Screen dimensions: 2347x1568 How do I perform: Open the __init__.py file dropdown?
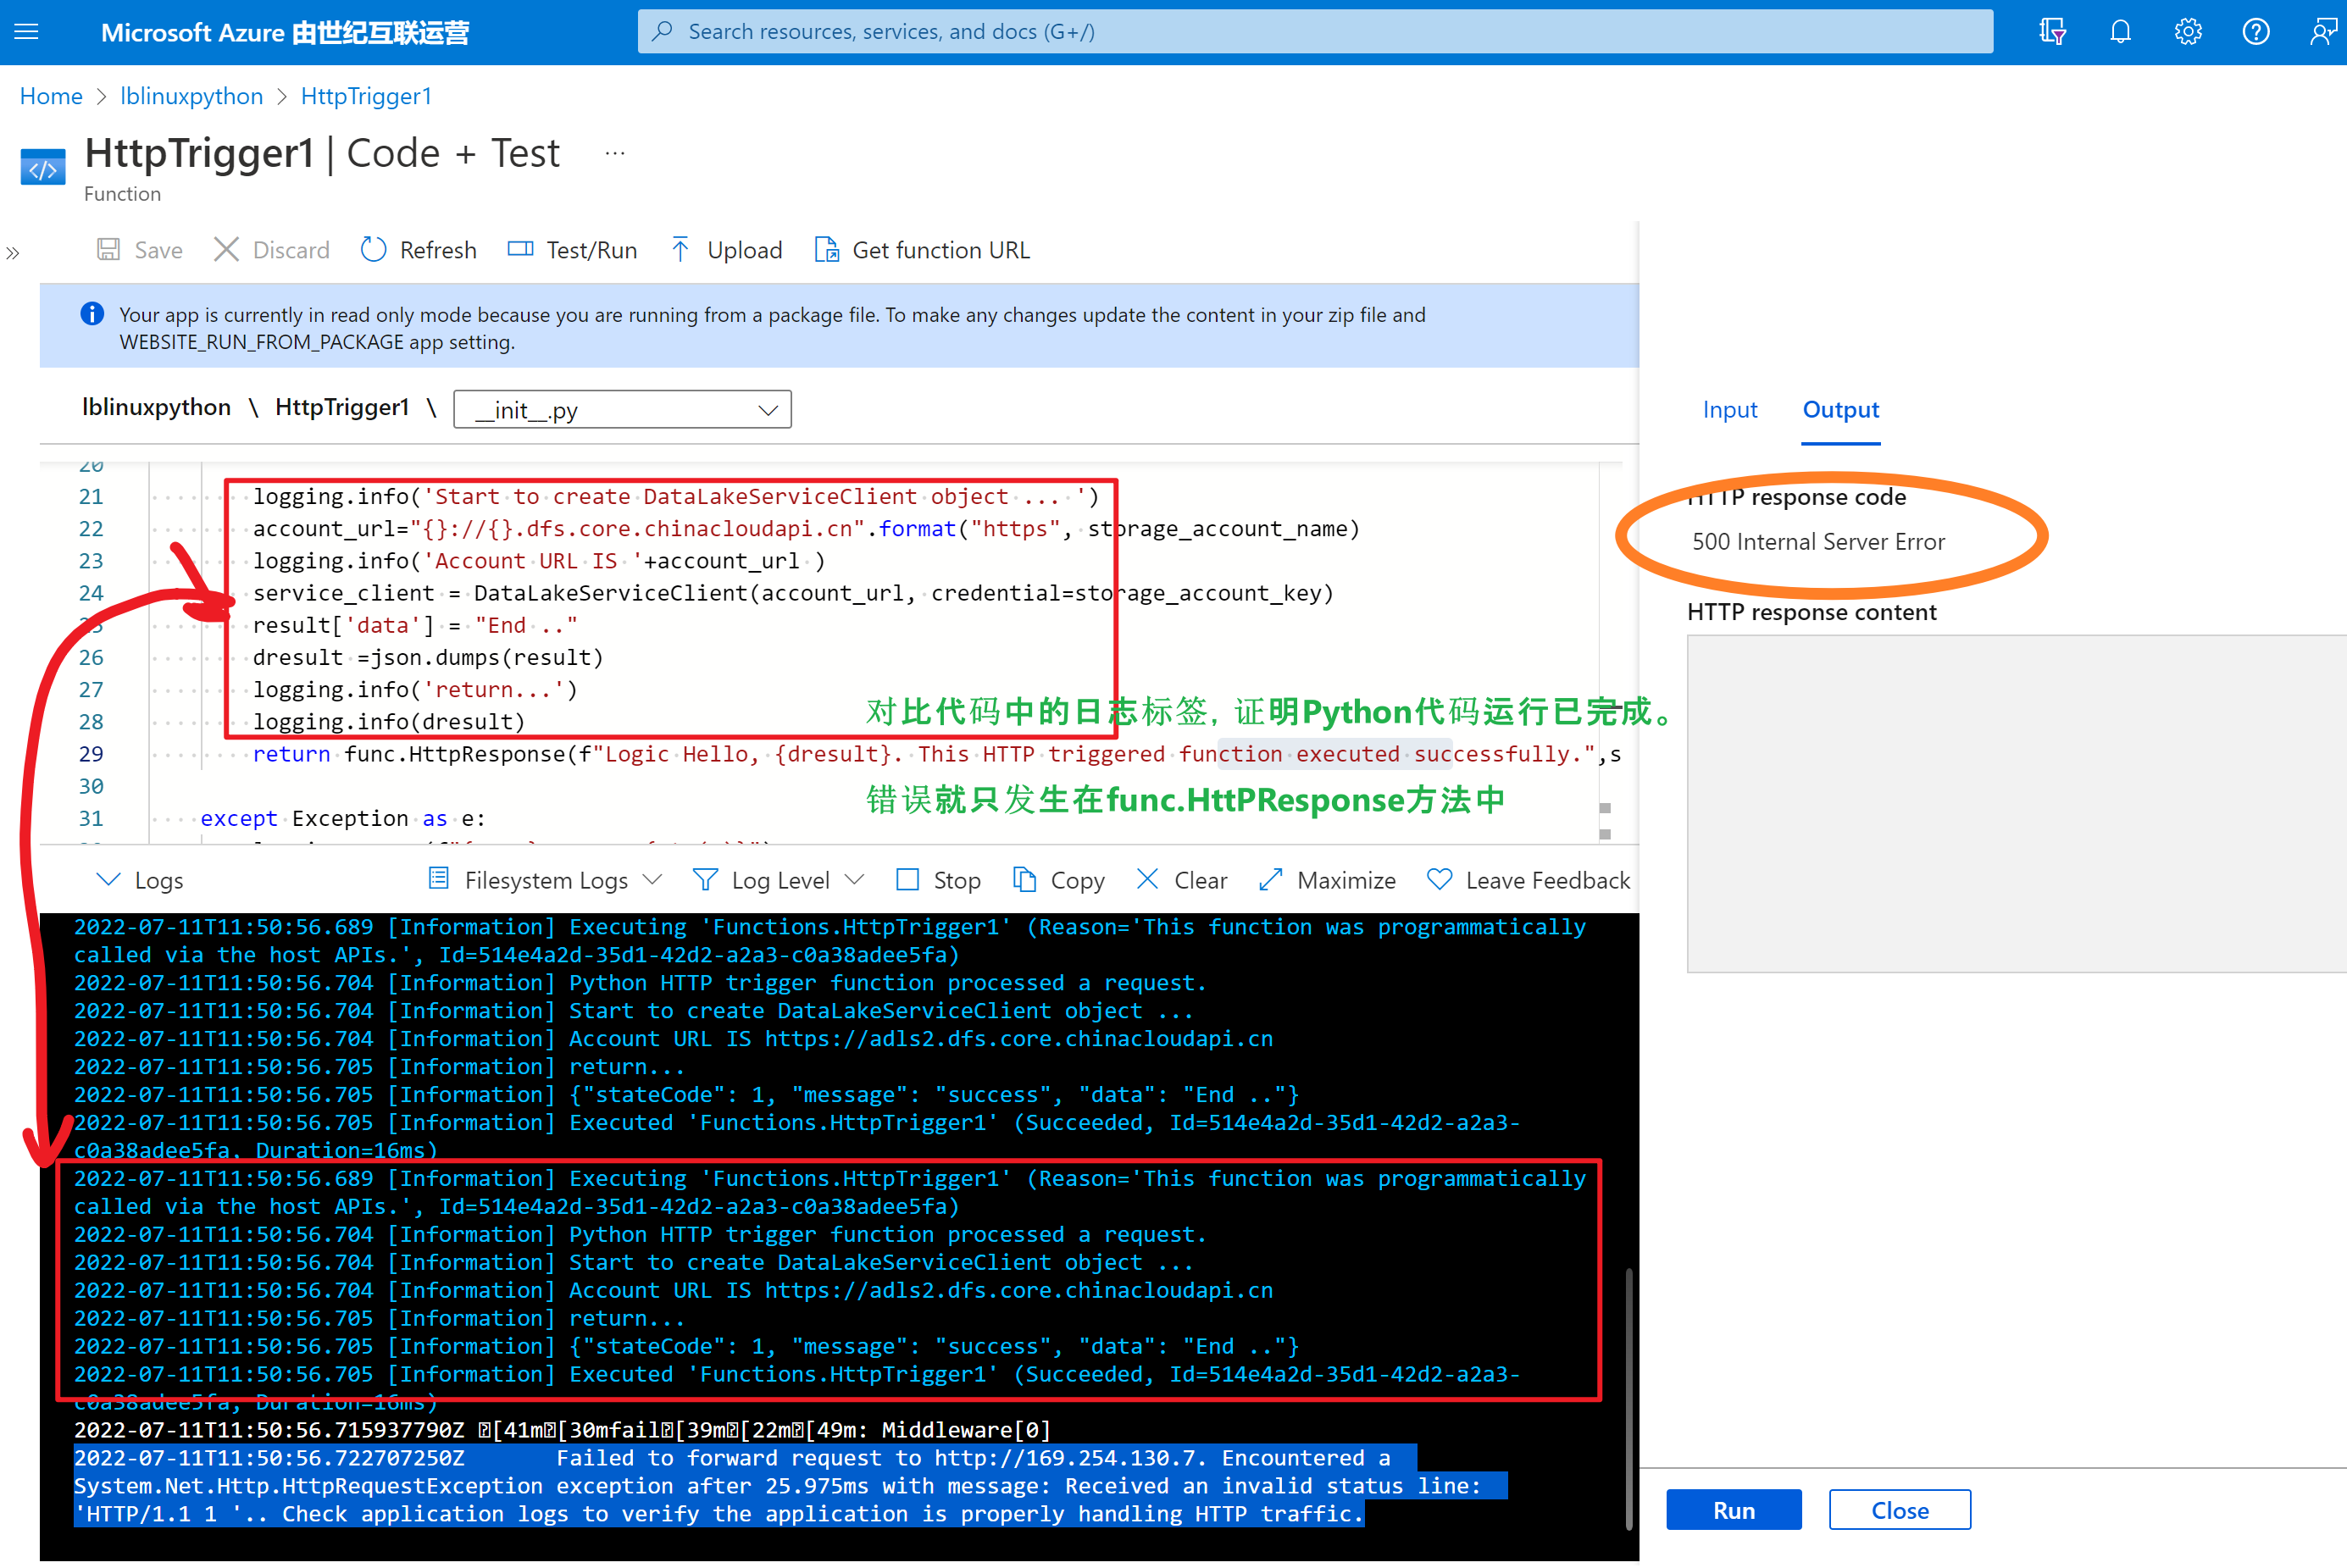point(622,410)
